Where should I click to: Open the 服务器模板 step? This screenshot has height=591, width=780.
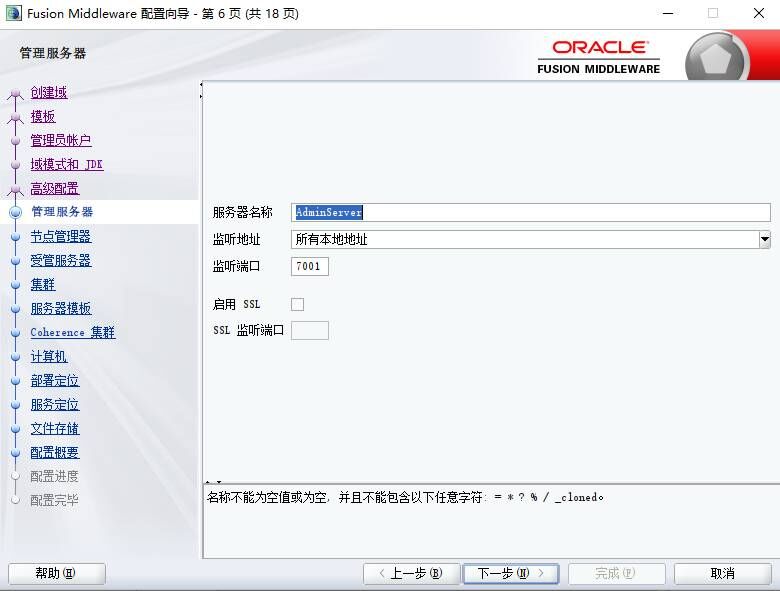pyautogui.click(x=61, y=308)
